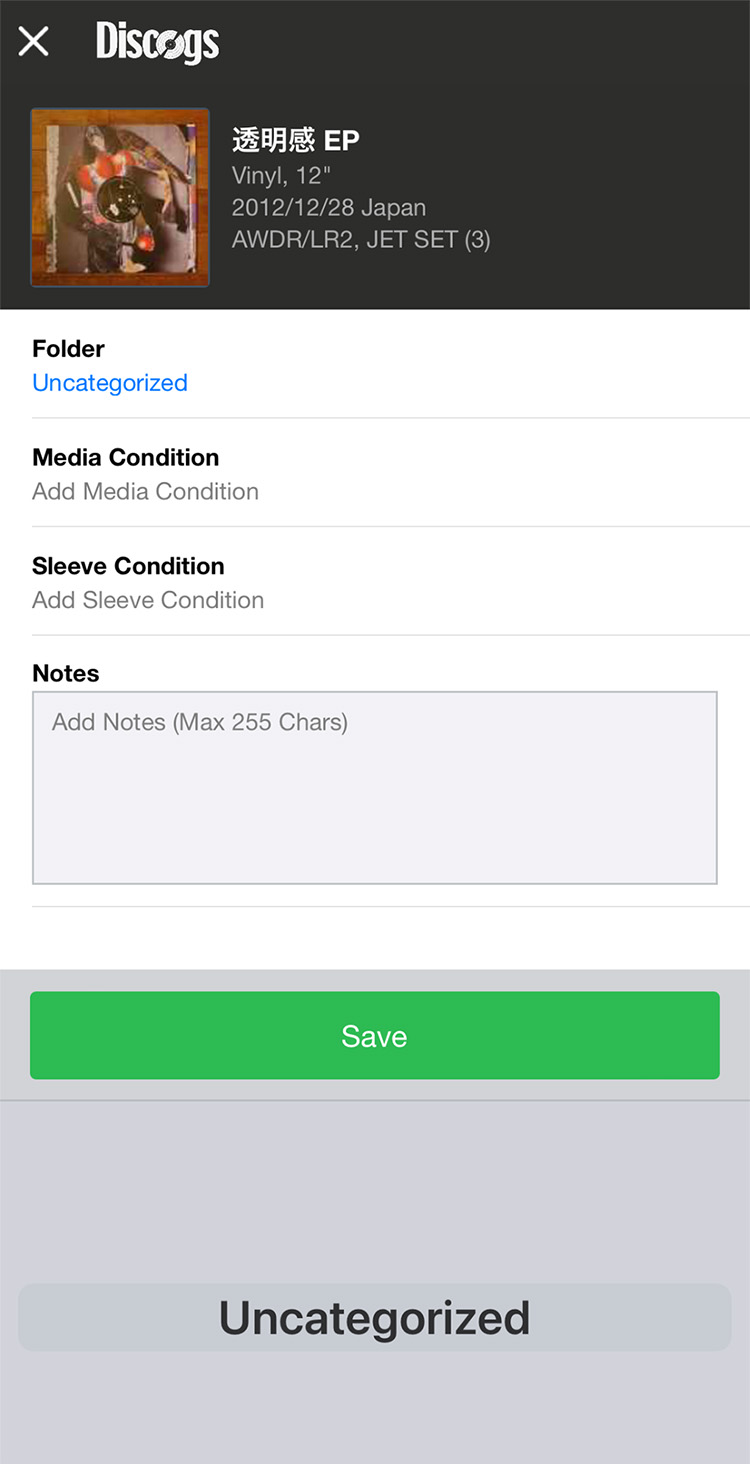Tap the album cover thumbnail
The image size is (750, 1464).
[x=120, y=198]
